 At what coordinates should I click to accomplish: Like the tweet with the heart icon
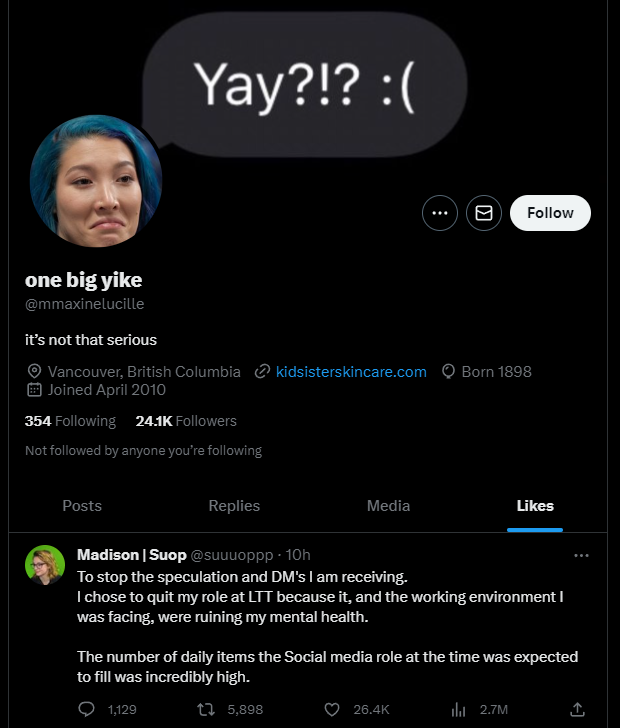click(x=332, y=709)
